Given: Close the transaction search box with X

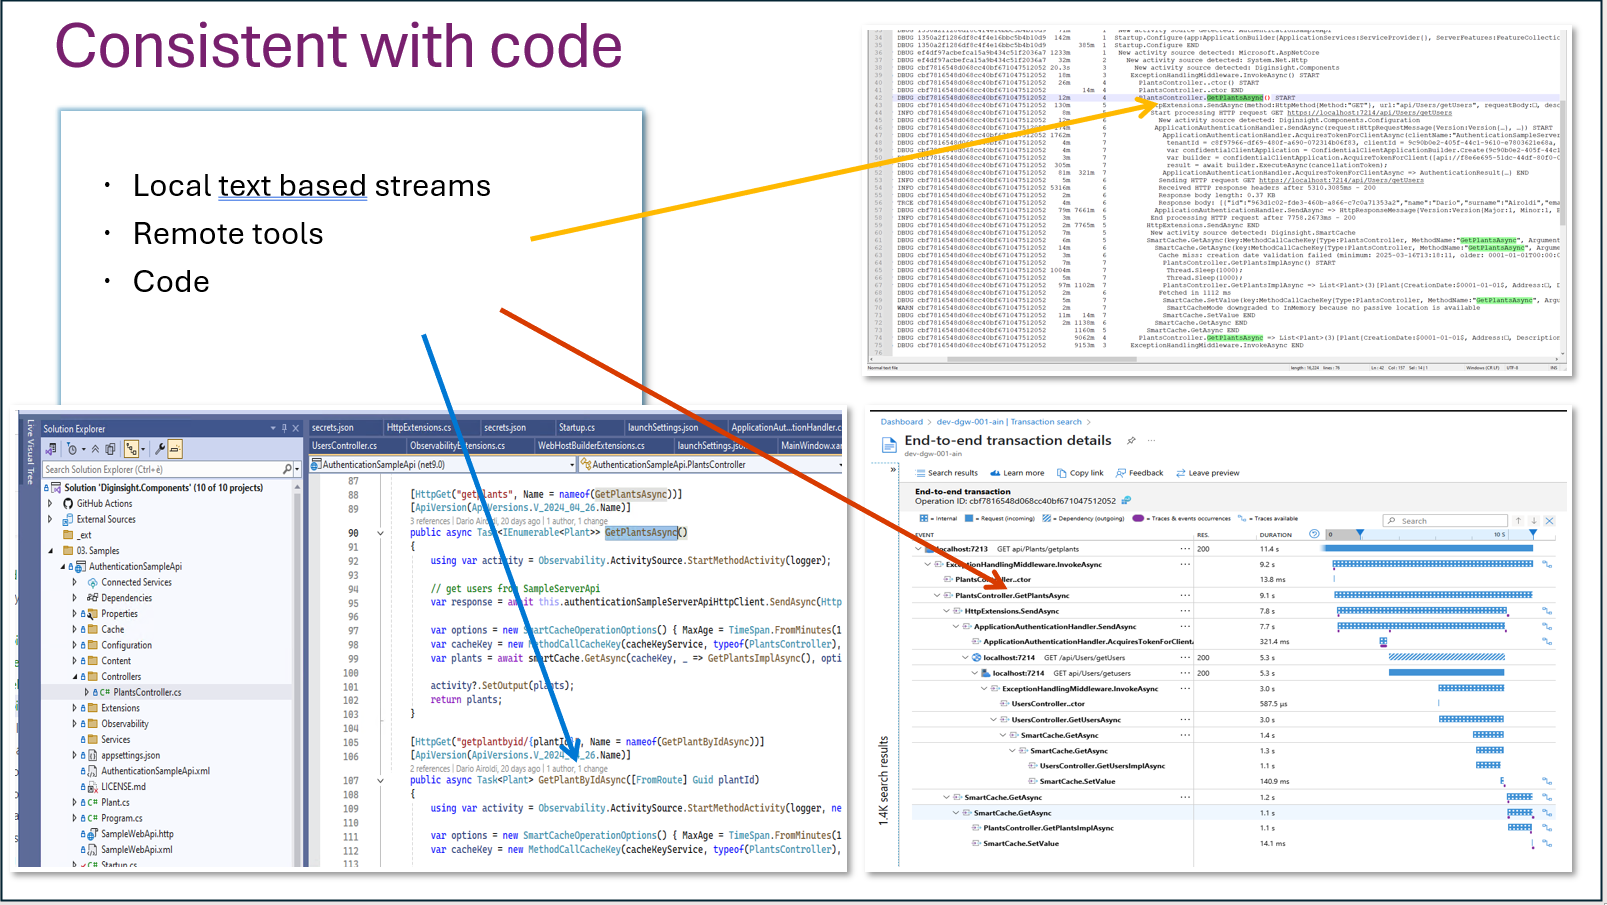Looking at the screenshot, I should coord(1549,521).
